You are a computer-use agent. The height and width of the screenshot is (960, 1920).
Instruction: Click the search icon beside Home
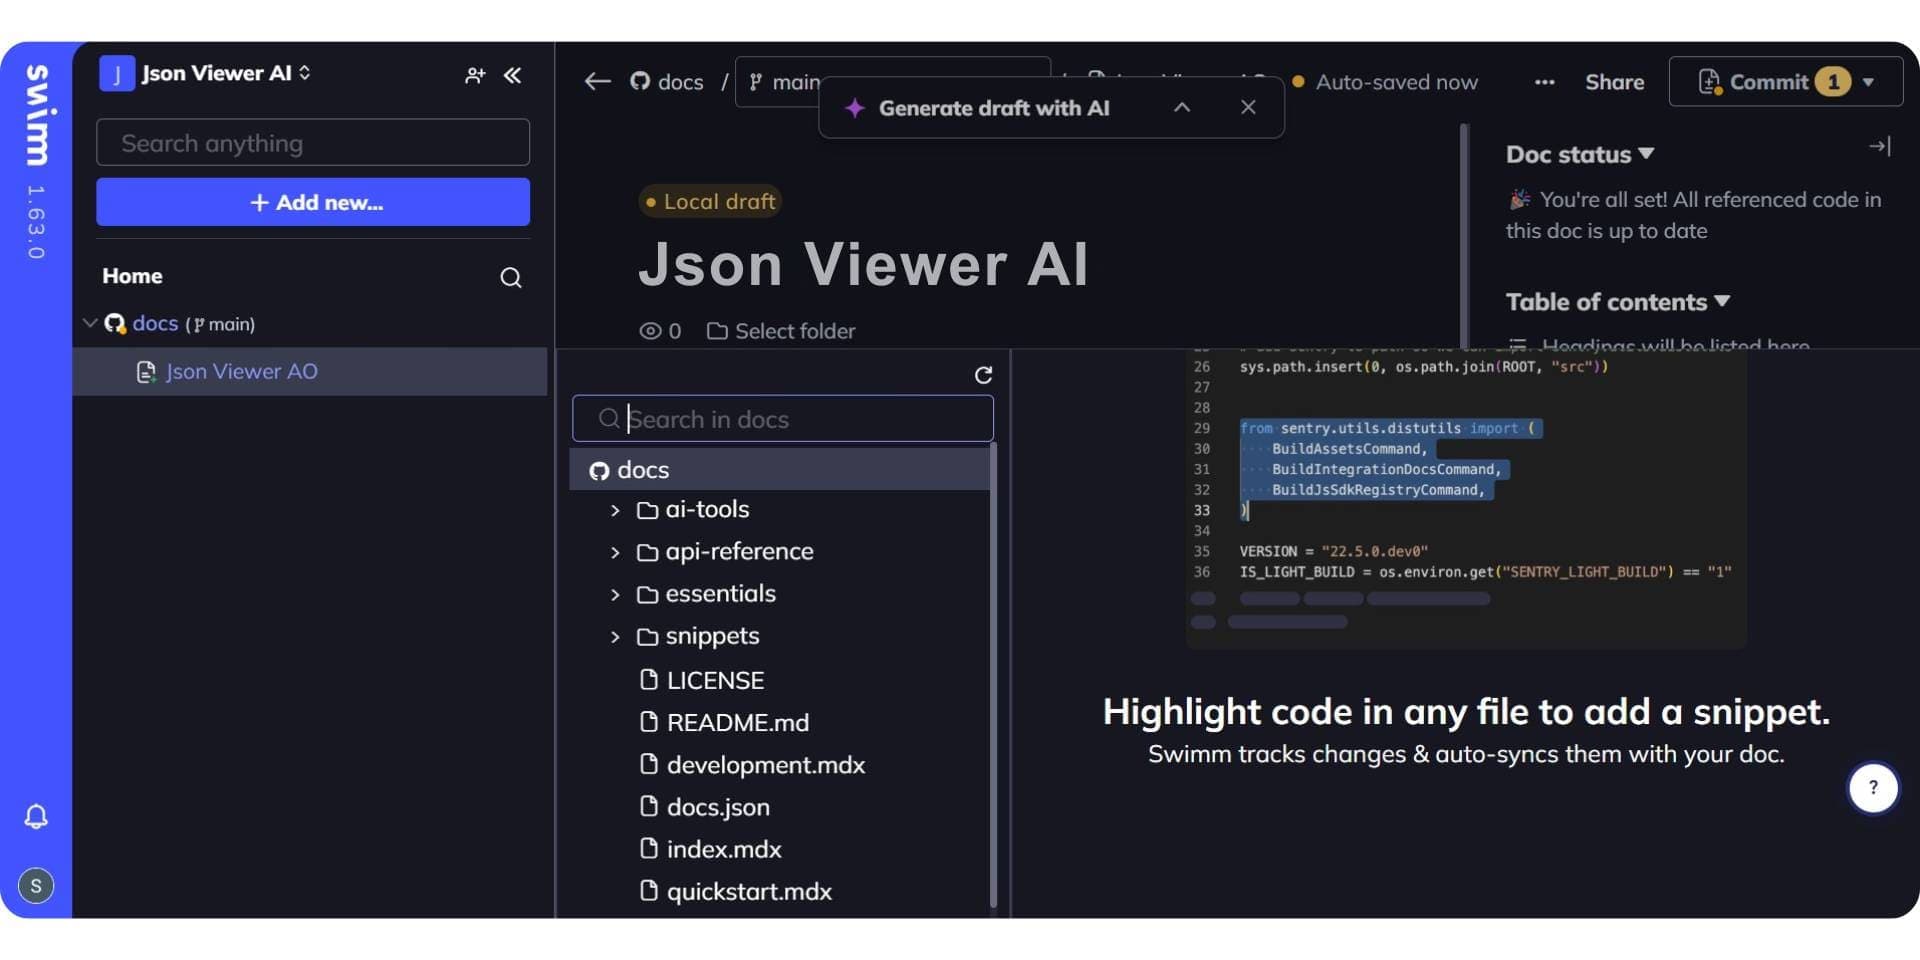tap(511, 277)
